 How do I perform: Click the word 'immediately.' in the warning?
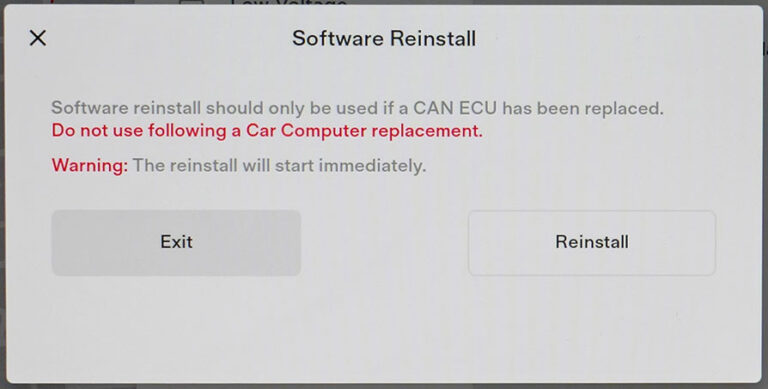pos(372,166)
